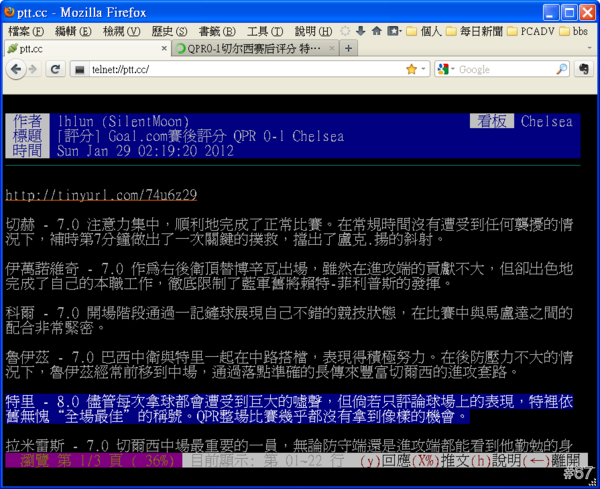Open the list all tabs dropdown arrow
The height and width of the screenshot is (489, 600).
pyautogui.click(x=590, y=48)
